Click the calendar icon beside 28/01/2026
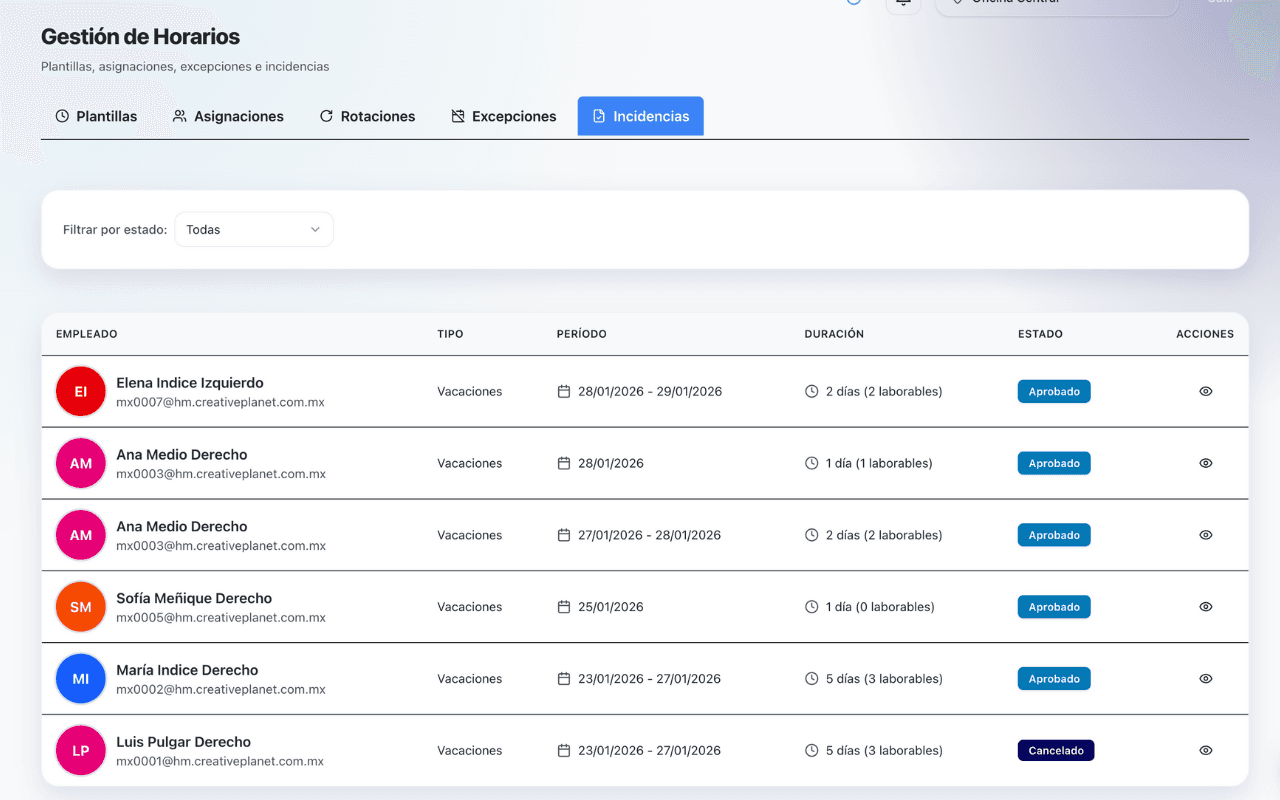The image size is (1280, 800). (564, 463)
